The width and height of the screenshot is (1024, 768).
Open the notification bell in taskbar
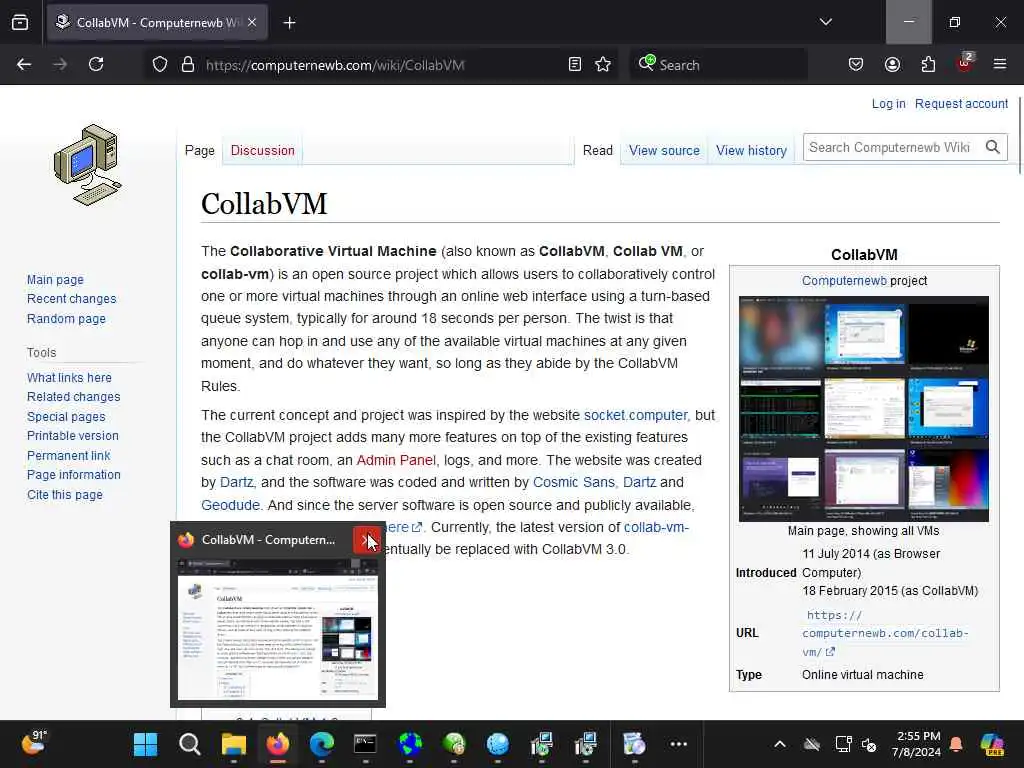pyautogui.click(x=956, y=744)
